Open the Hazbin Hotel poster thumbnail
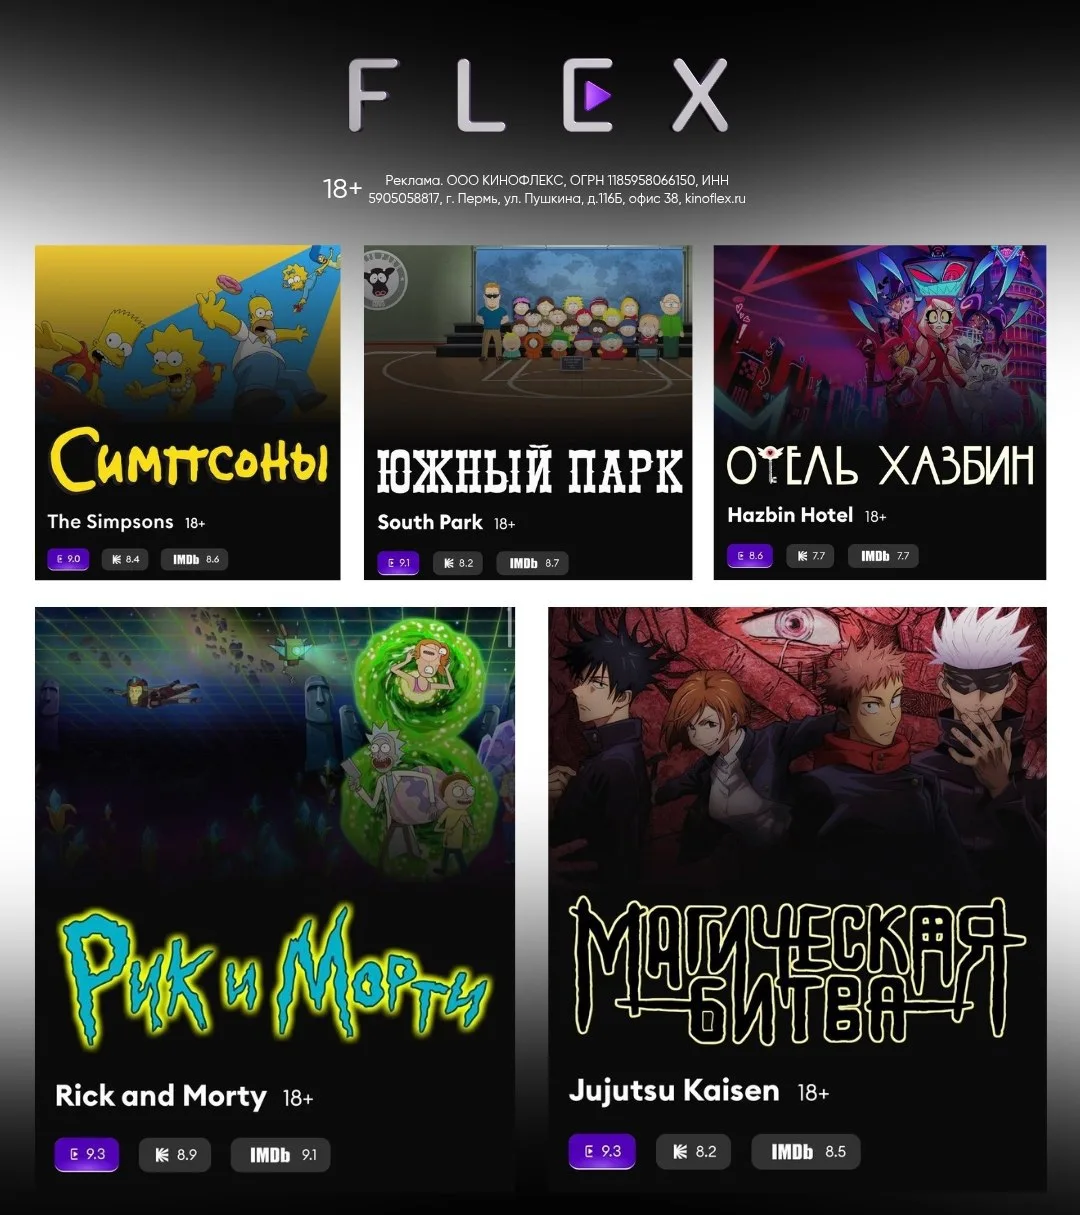The height and width of the screenshot is (1215, 1080). (x=880, y=412)
